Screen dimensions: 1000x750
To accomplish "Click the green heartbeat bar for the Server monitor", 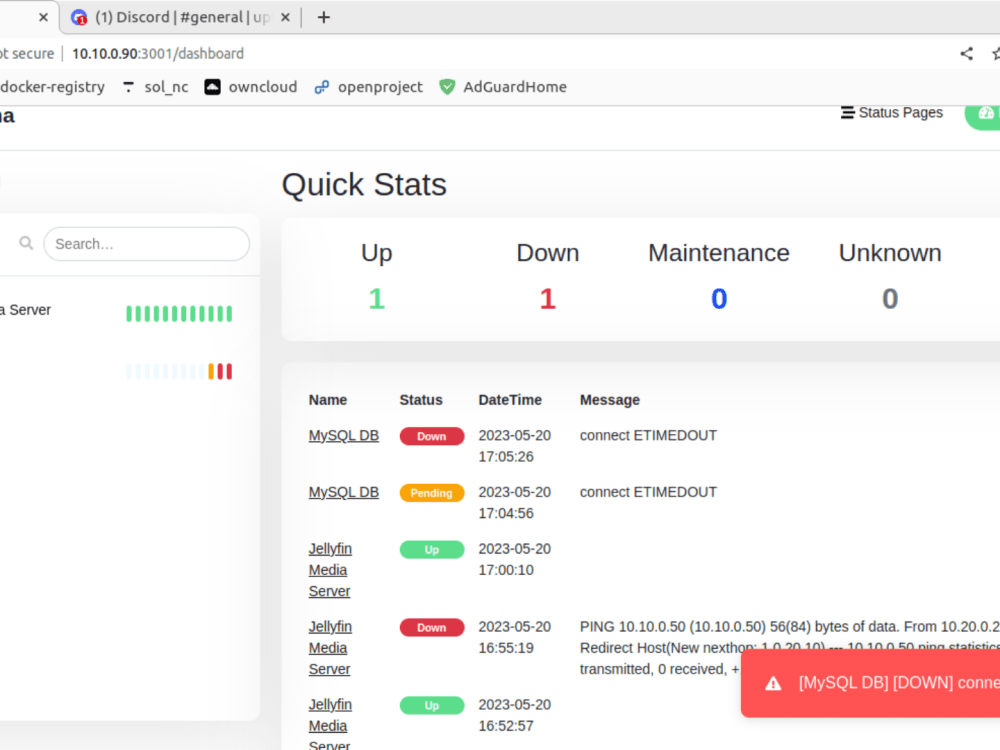I will point(178,313).
